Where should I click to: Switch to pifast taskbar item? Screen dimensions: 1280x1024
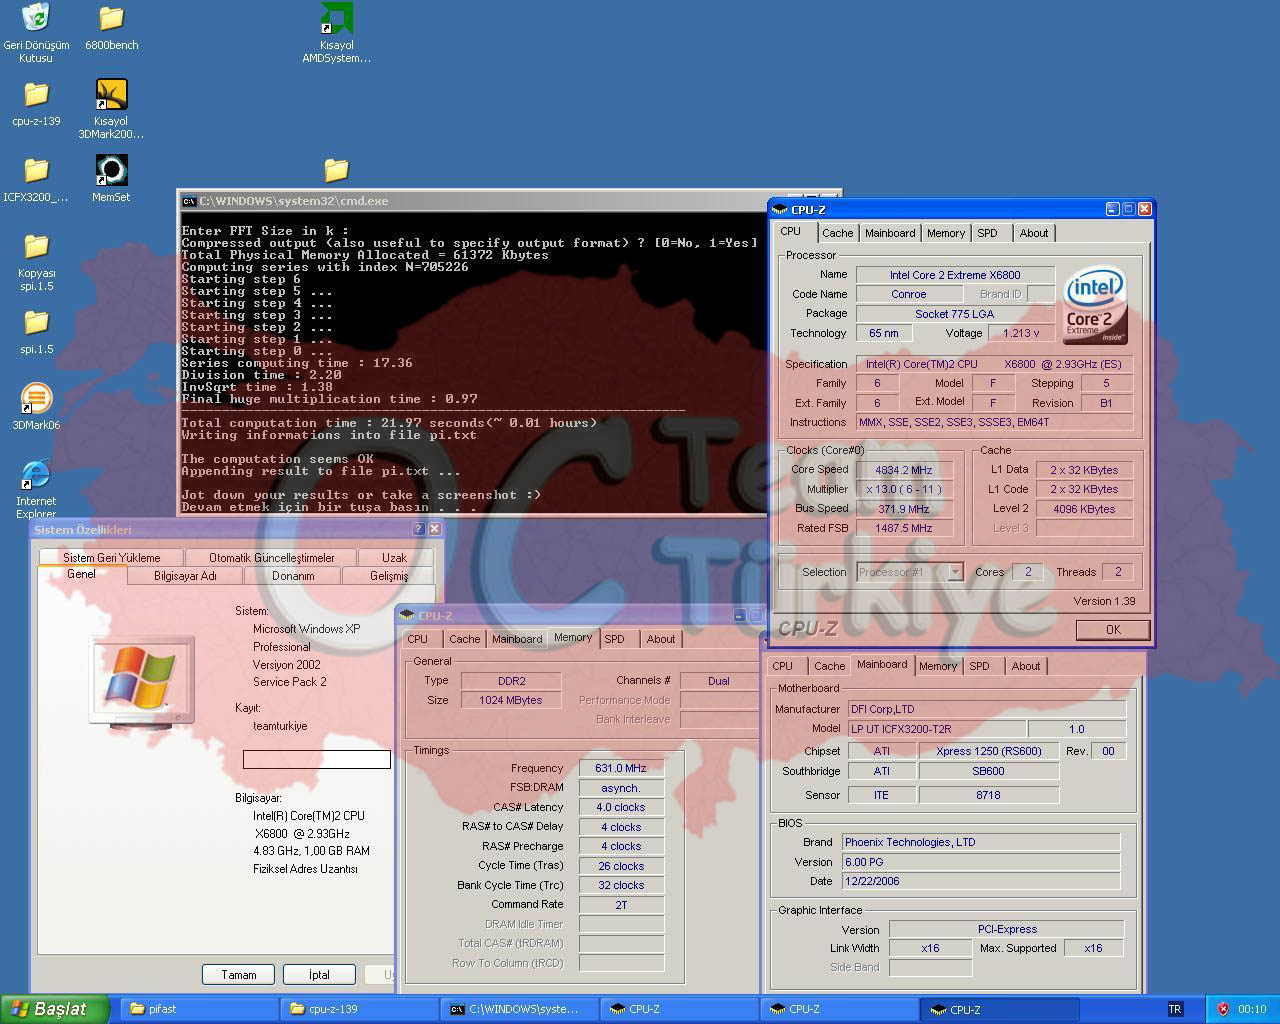(200, 1009)
